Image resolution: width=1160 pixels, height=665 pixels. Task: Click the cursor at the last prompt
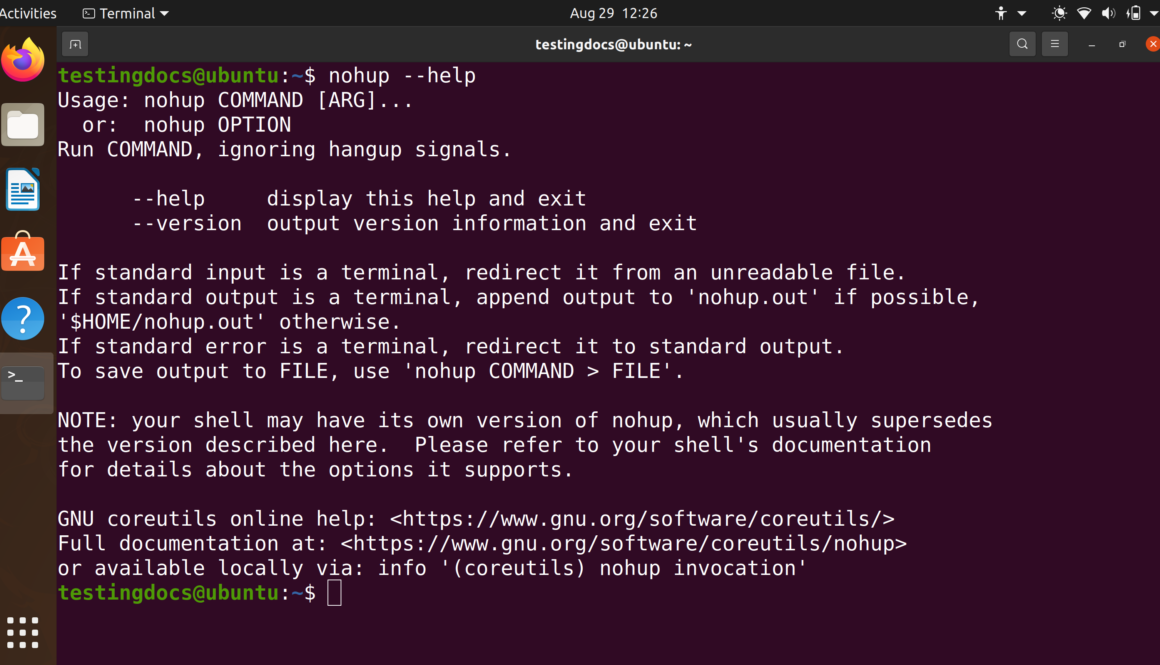[x=334, y=593]
